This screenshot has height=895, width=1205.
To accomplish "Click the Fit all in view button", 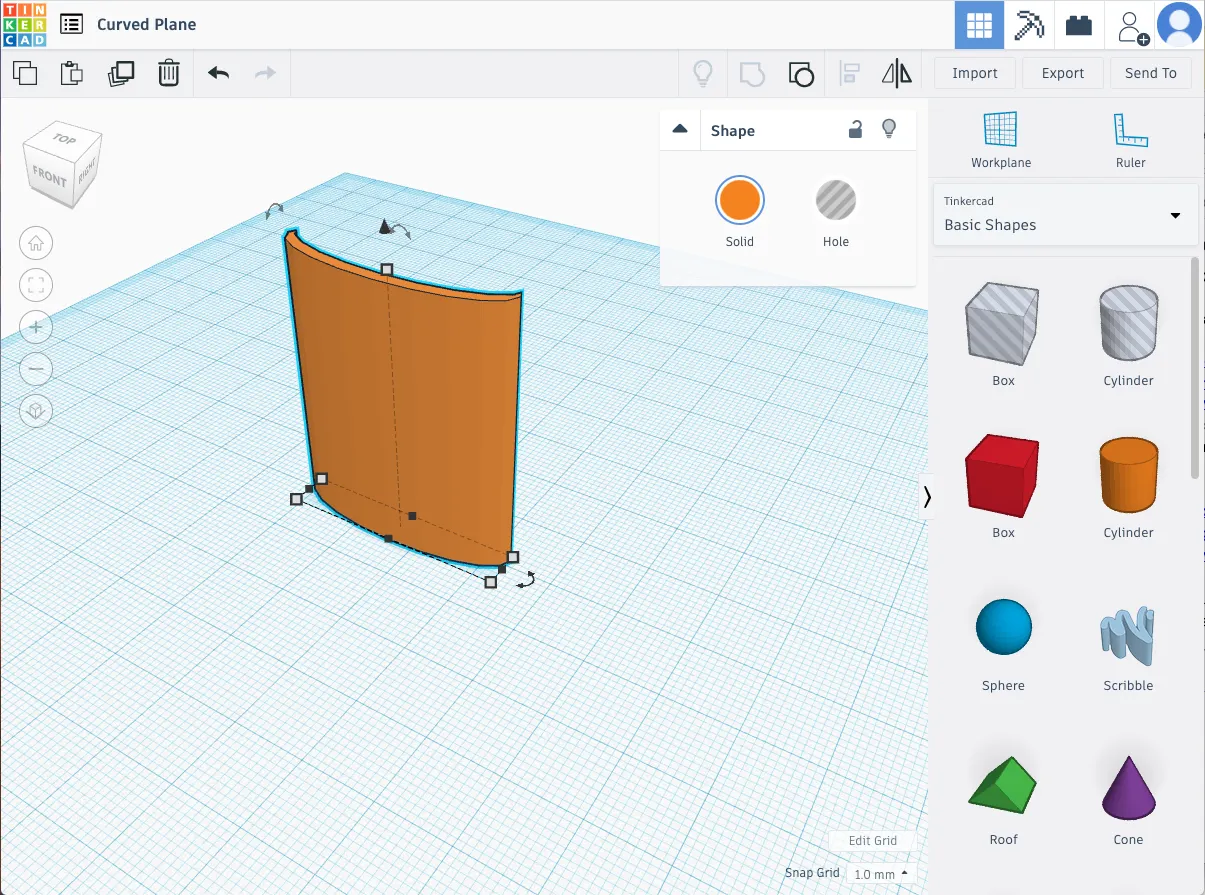I will pyautogui.click(x=36, y=285).
